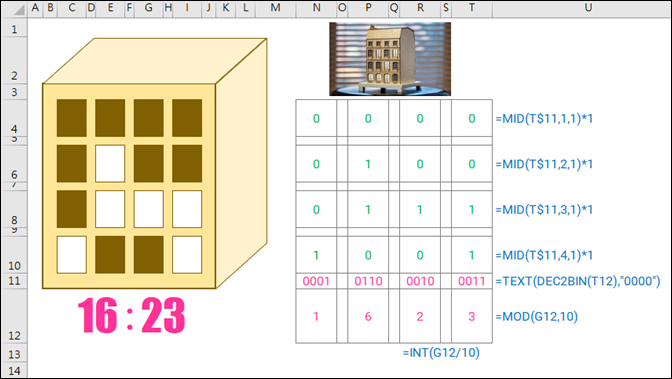Viewport: 672px width, 379px height.
Task: Select green 0 in column N row 4
Action: 316,118
